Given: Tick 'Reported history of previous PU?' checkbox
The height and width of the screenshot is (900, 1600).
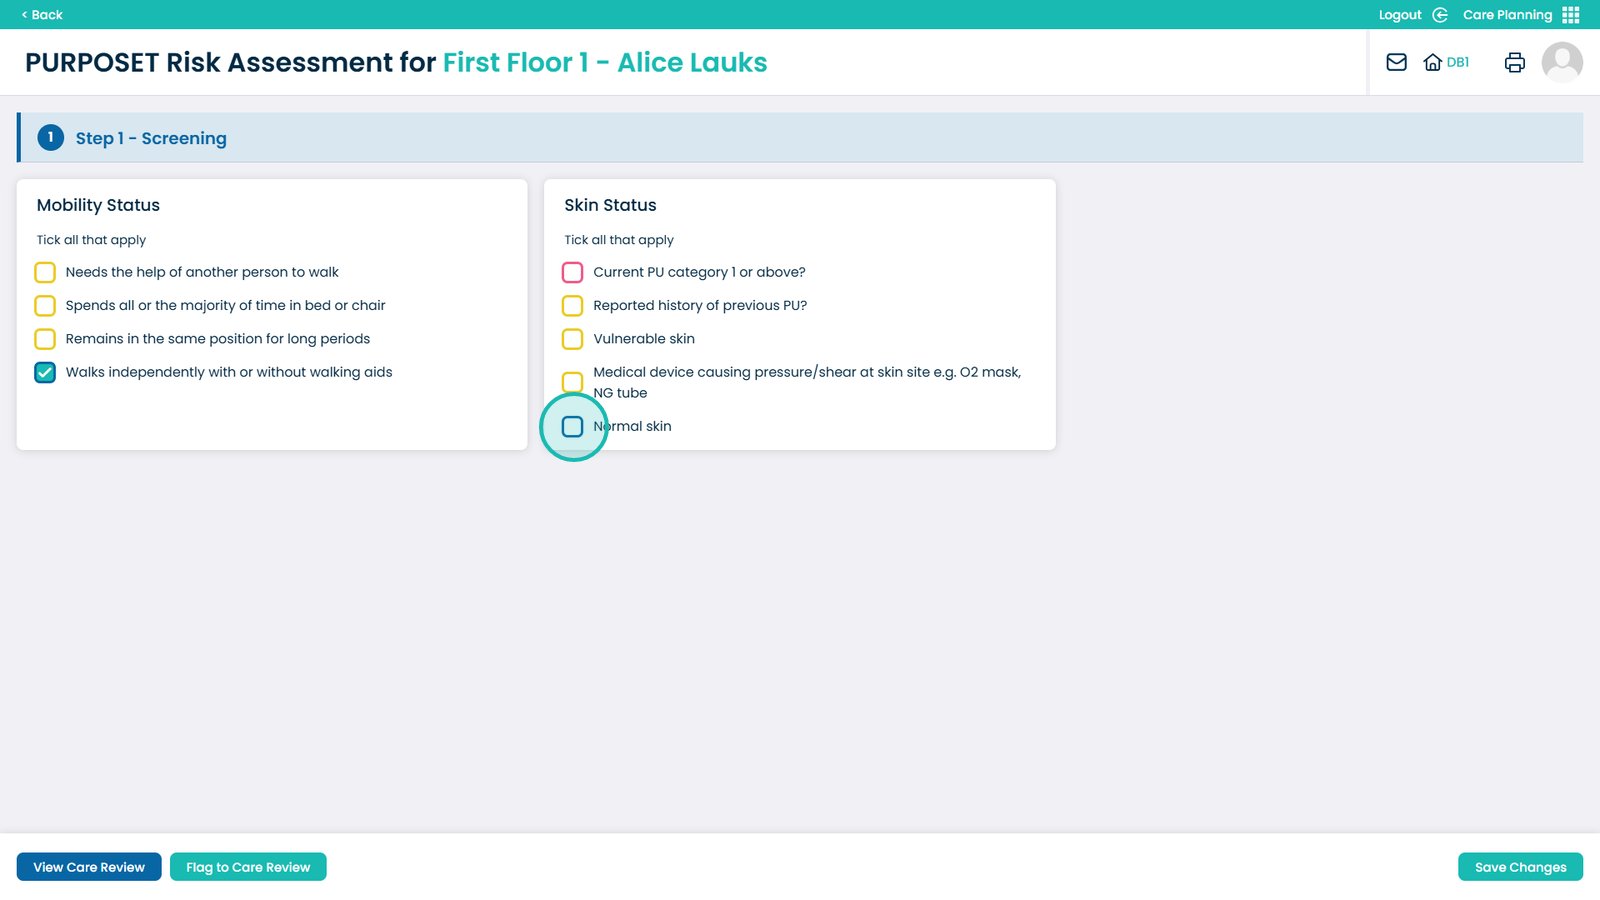Looking at the screenshot, I should [573, 306].
